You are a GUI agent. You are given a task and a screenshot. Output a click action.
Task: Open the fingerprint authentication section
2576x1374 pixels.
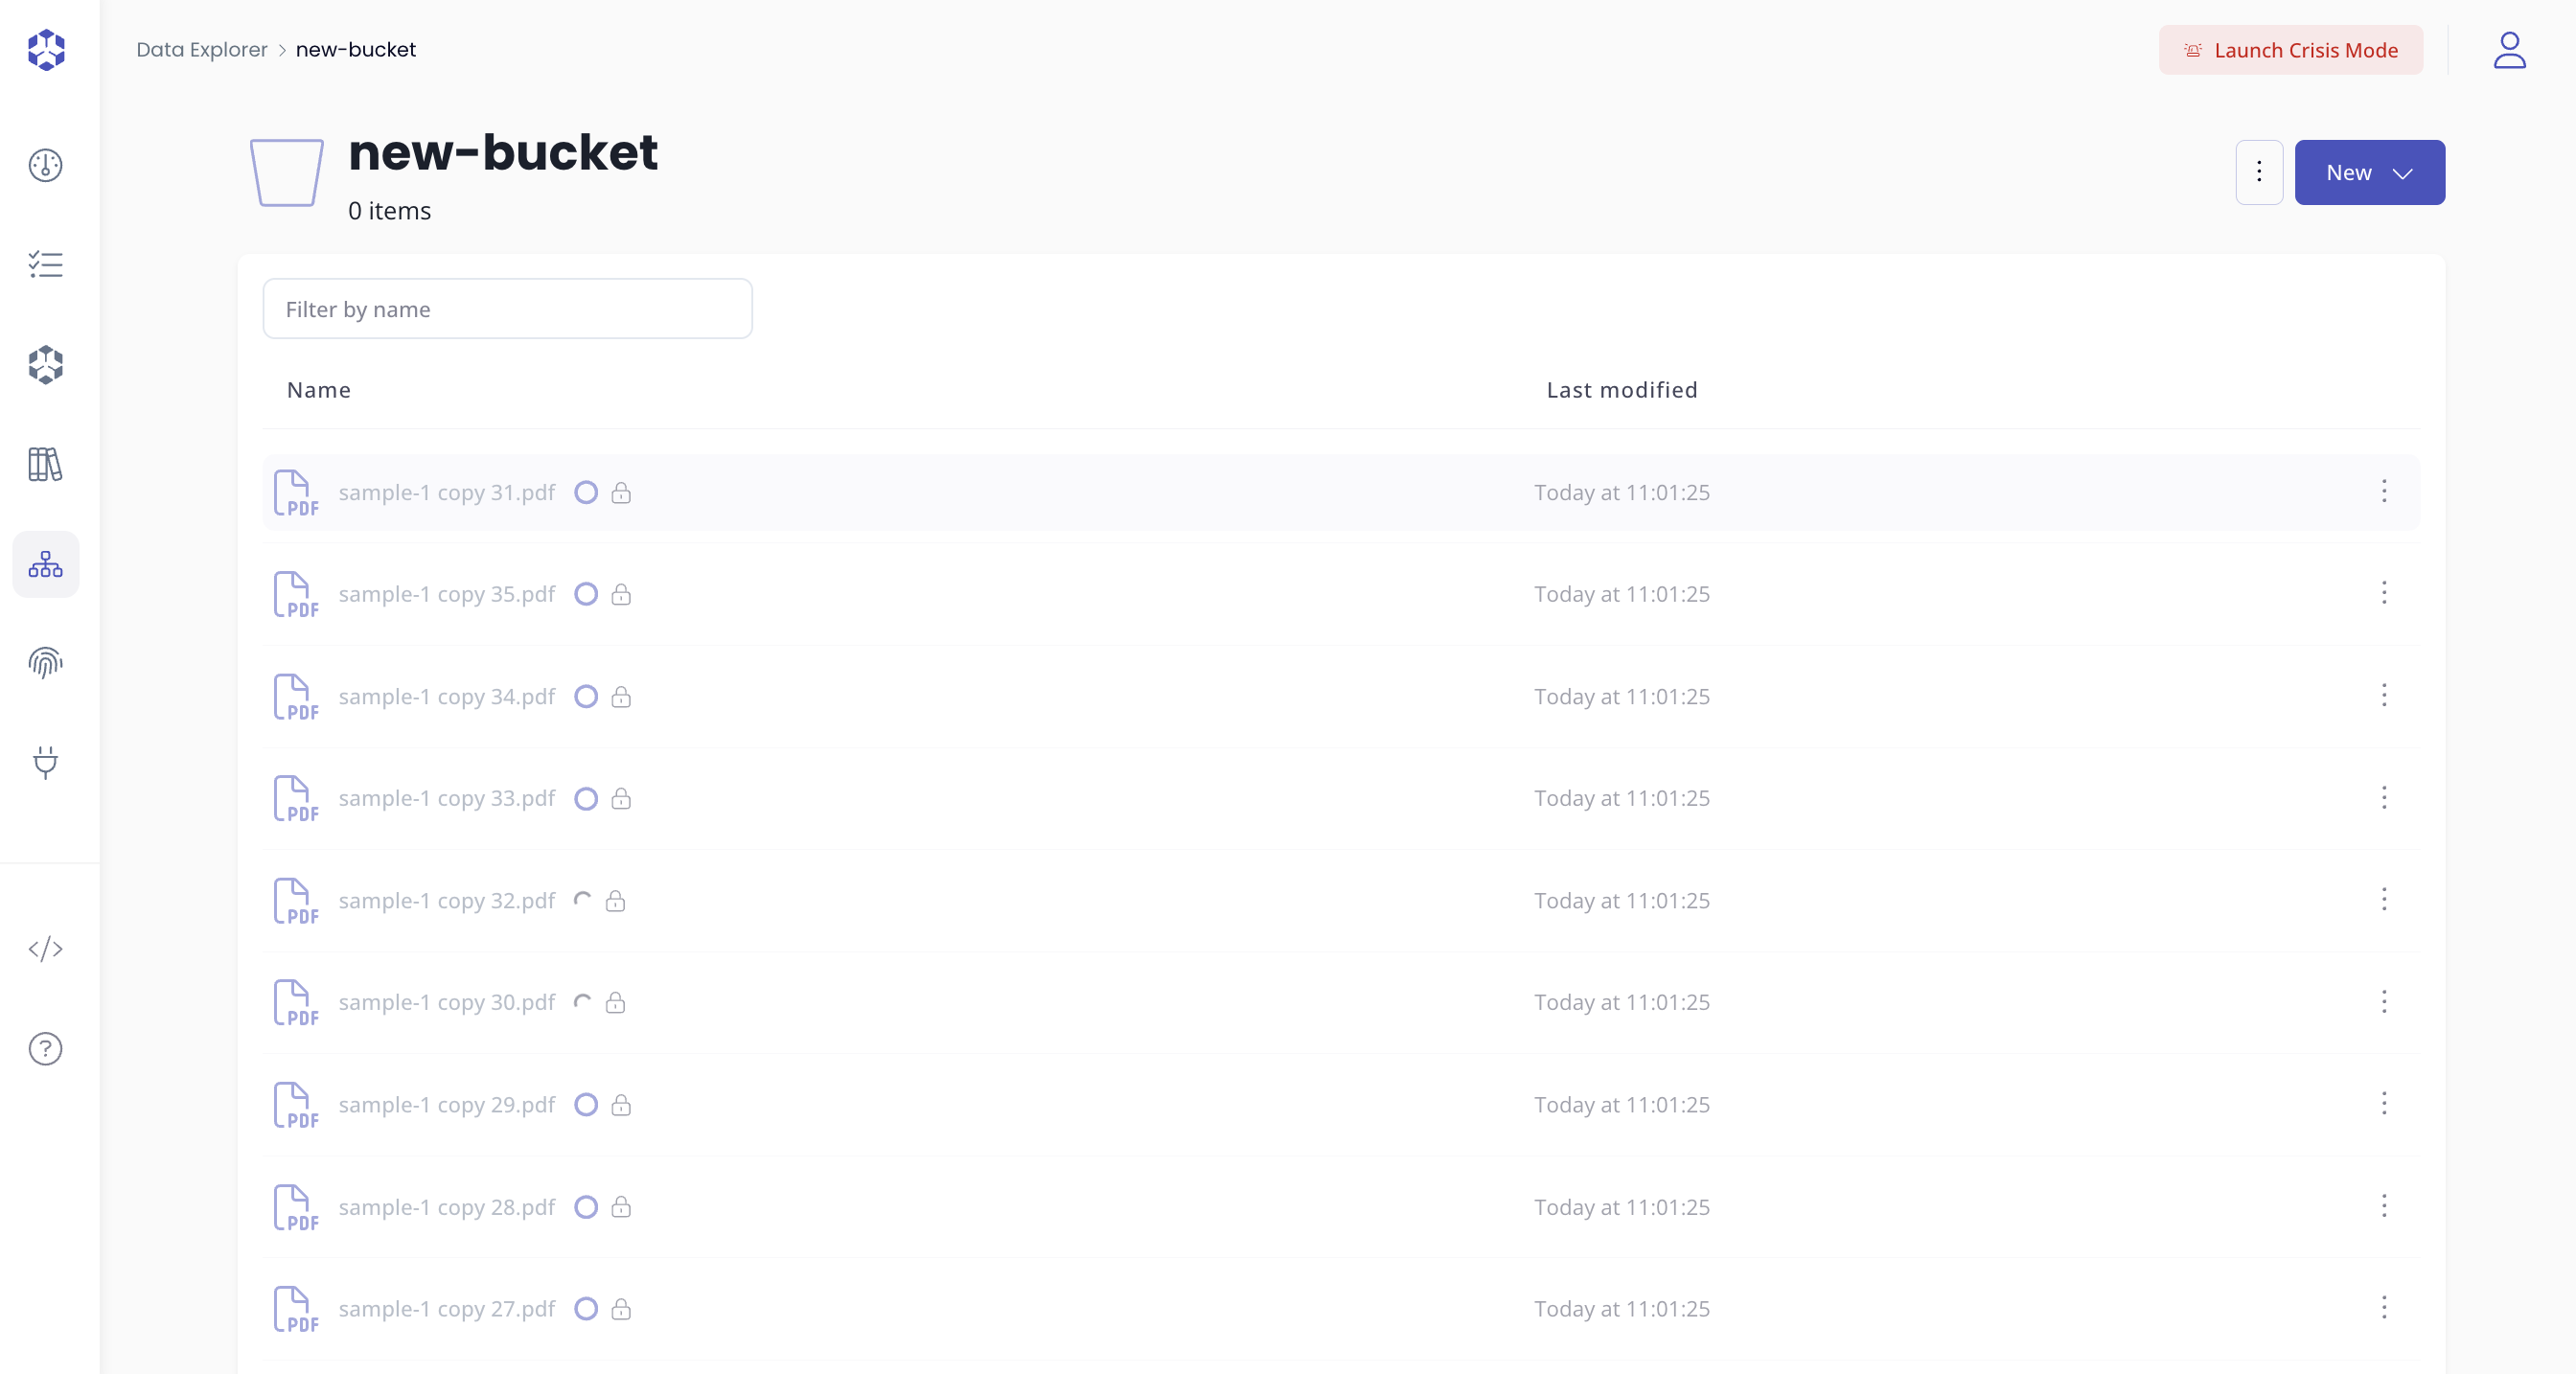point(45,662)
